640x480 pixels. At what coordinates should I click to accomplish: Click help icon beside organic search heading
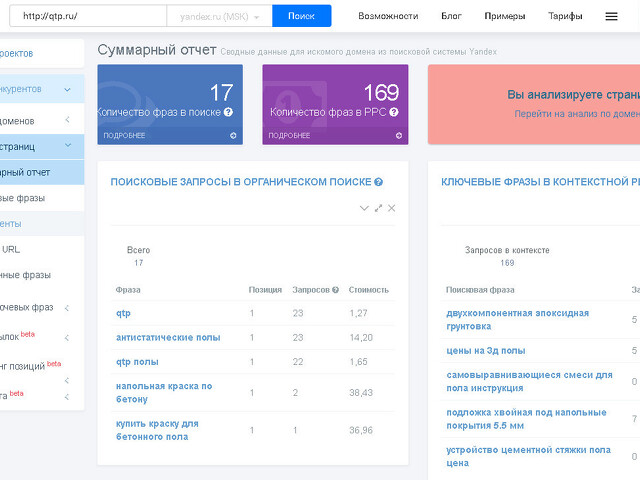(378, 182)
